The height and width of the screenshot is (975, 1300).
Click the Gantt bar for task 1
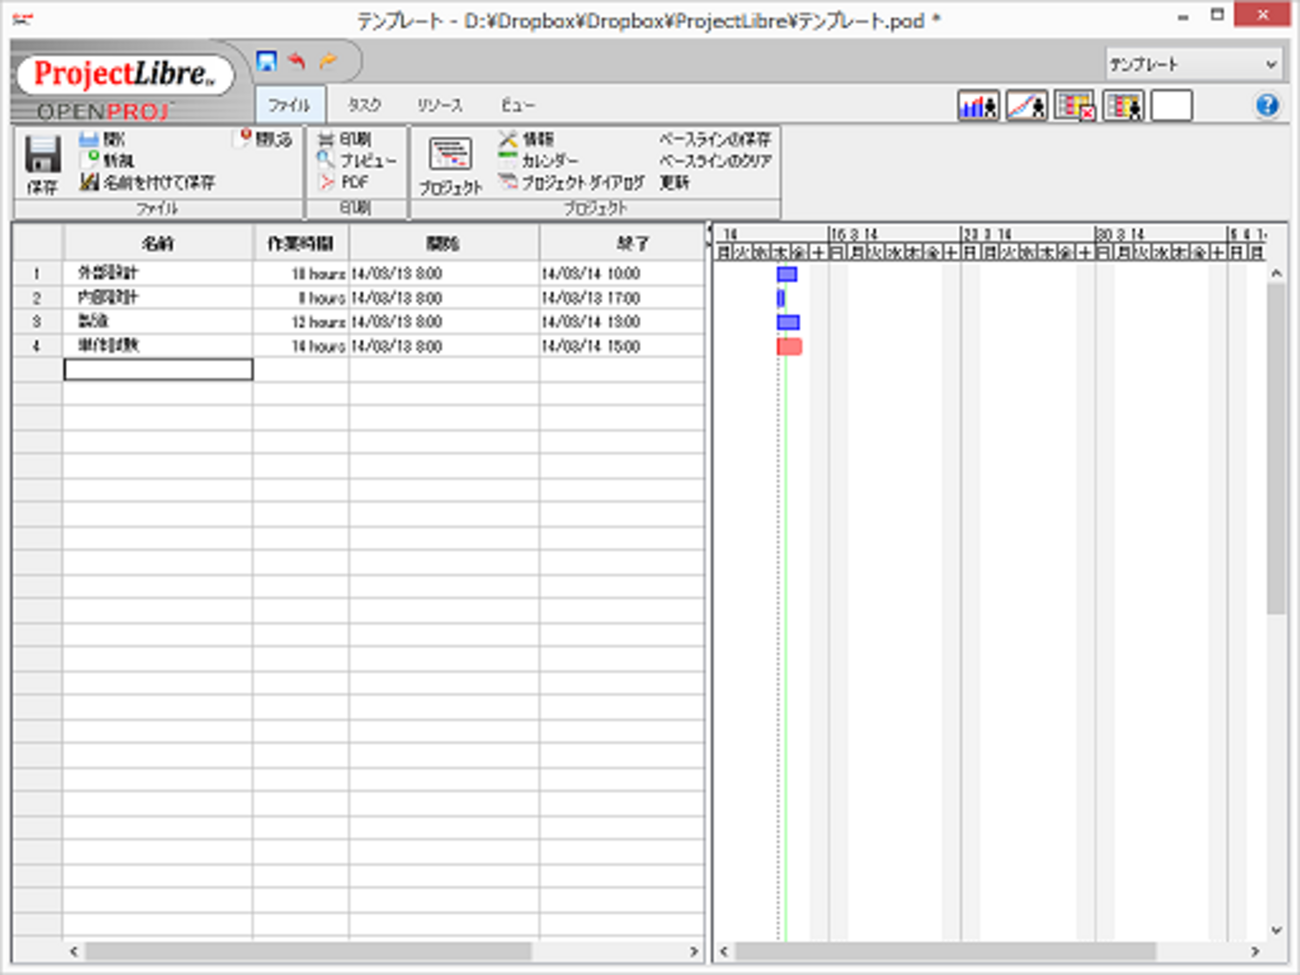787,274
